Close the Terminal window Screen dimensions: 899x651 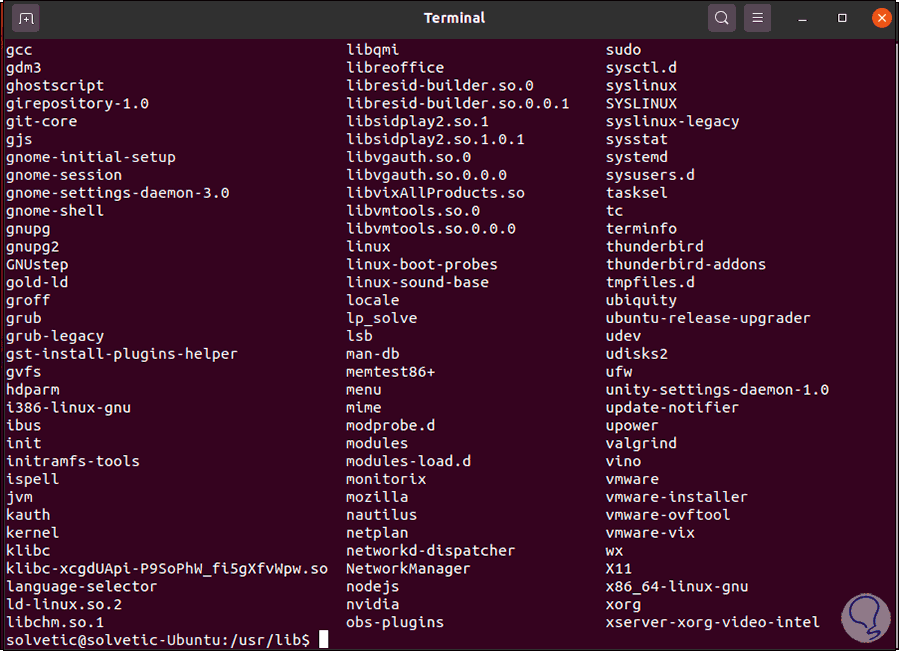(x=880, y=18)
